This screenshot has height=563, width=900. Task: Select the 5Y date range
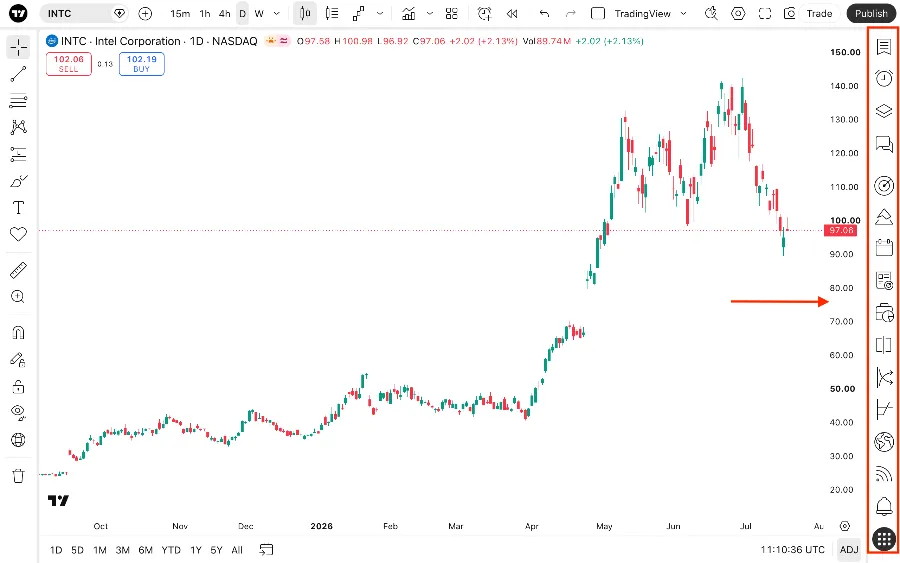click(x=216, y=550)
